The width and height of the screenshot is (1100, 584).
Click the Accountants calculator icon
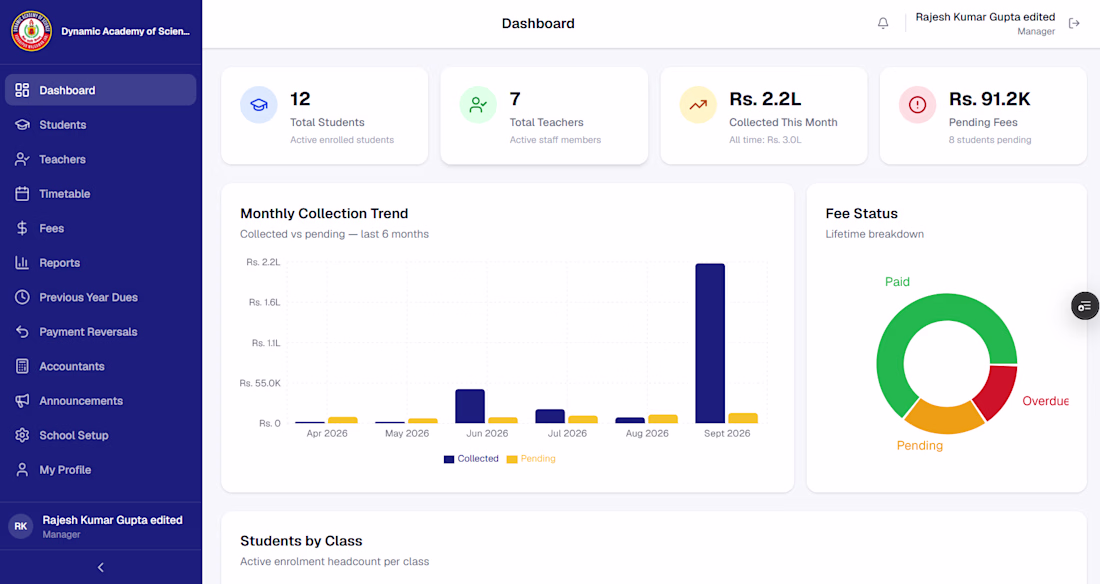(22, 366)
